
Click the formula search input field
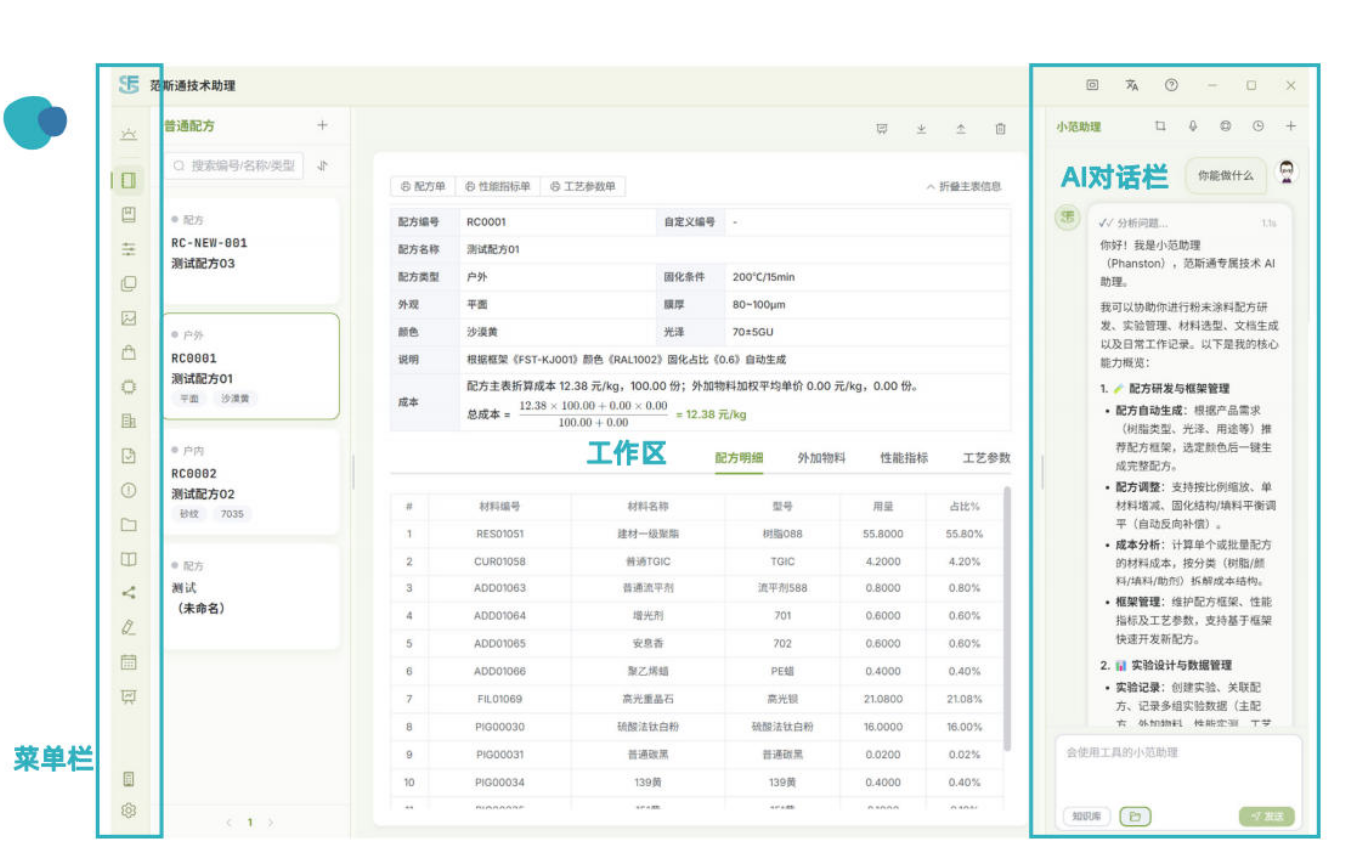(233, 166)
